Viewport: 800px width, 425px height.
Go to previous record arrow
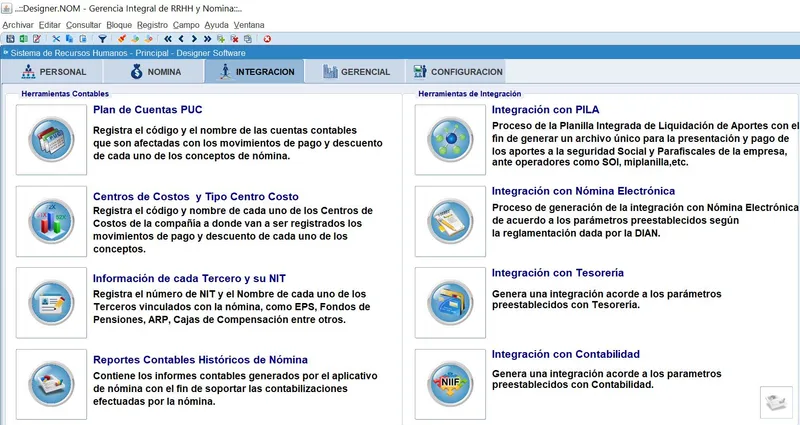[x=181, y=39]
